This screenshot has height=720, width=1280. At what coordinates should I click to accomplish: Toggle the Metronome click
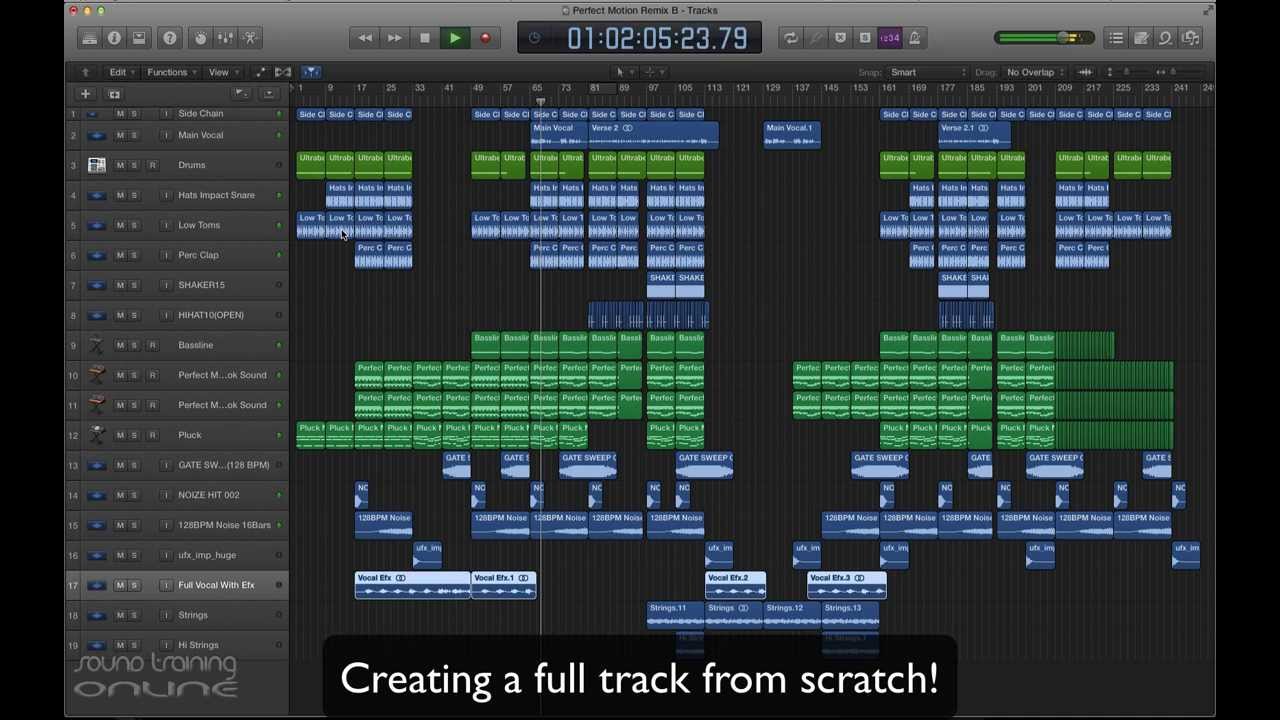pyautogui.click(x=914, y=38)
